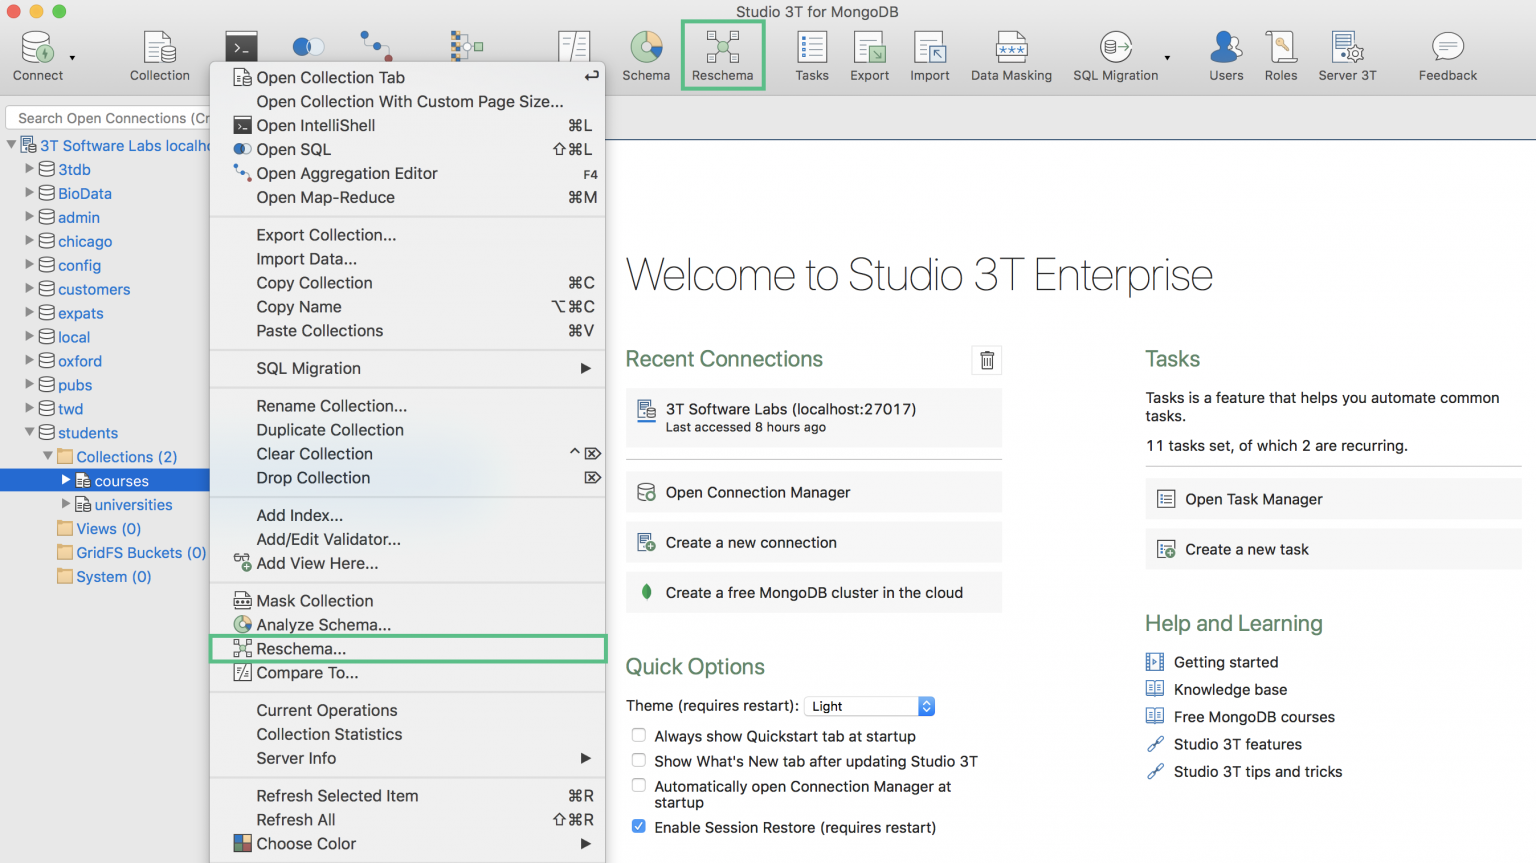Open the Knowledge base link

(x=1227, y=689)
